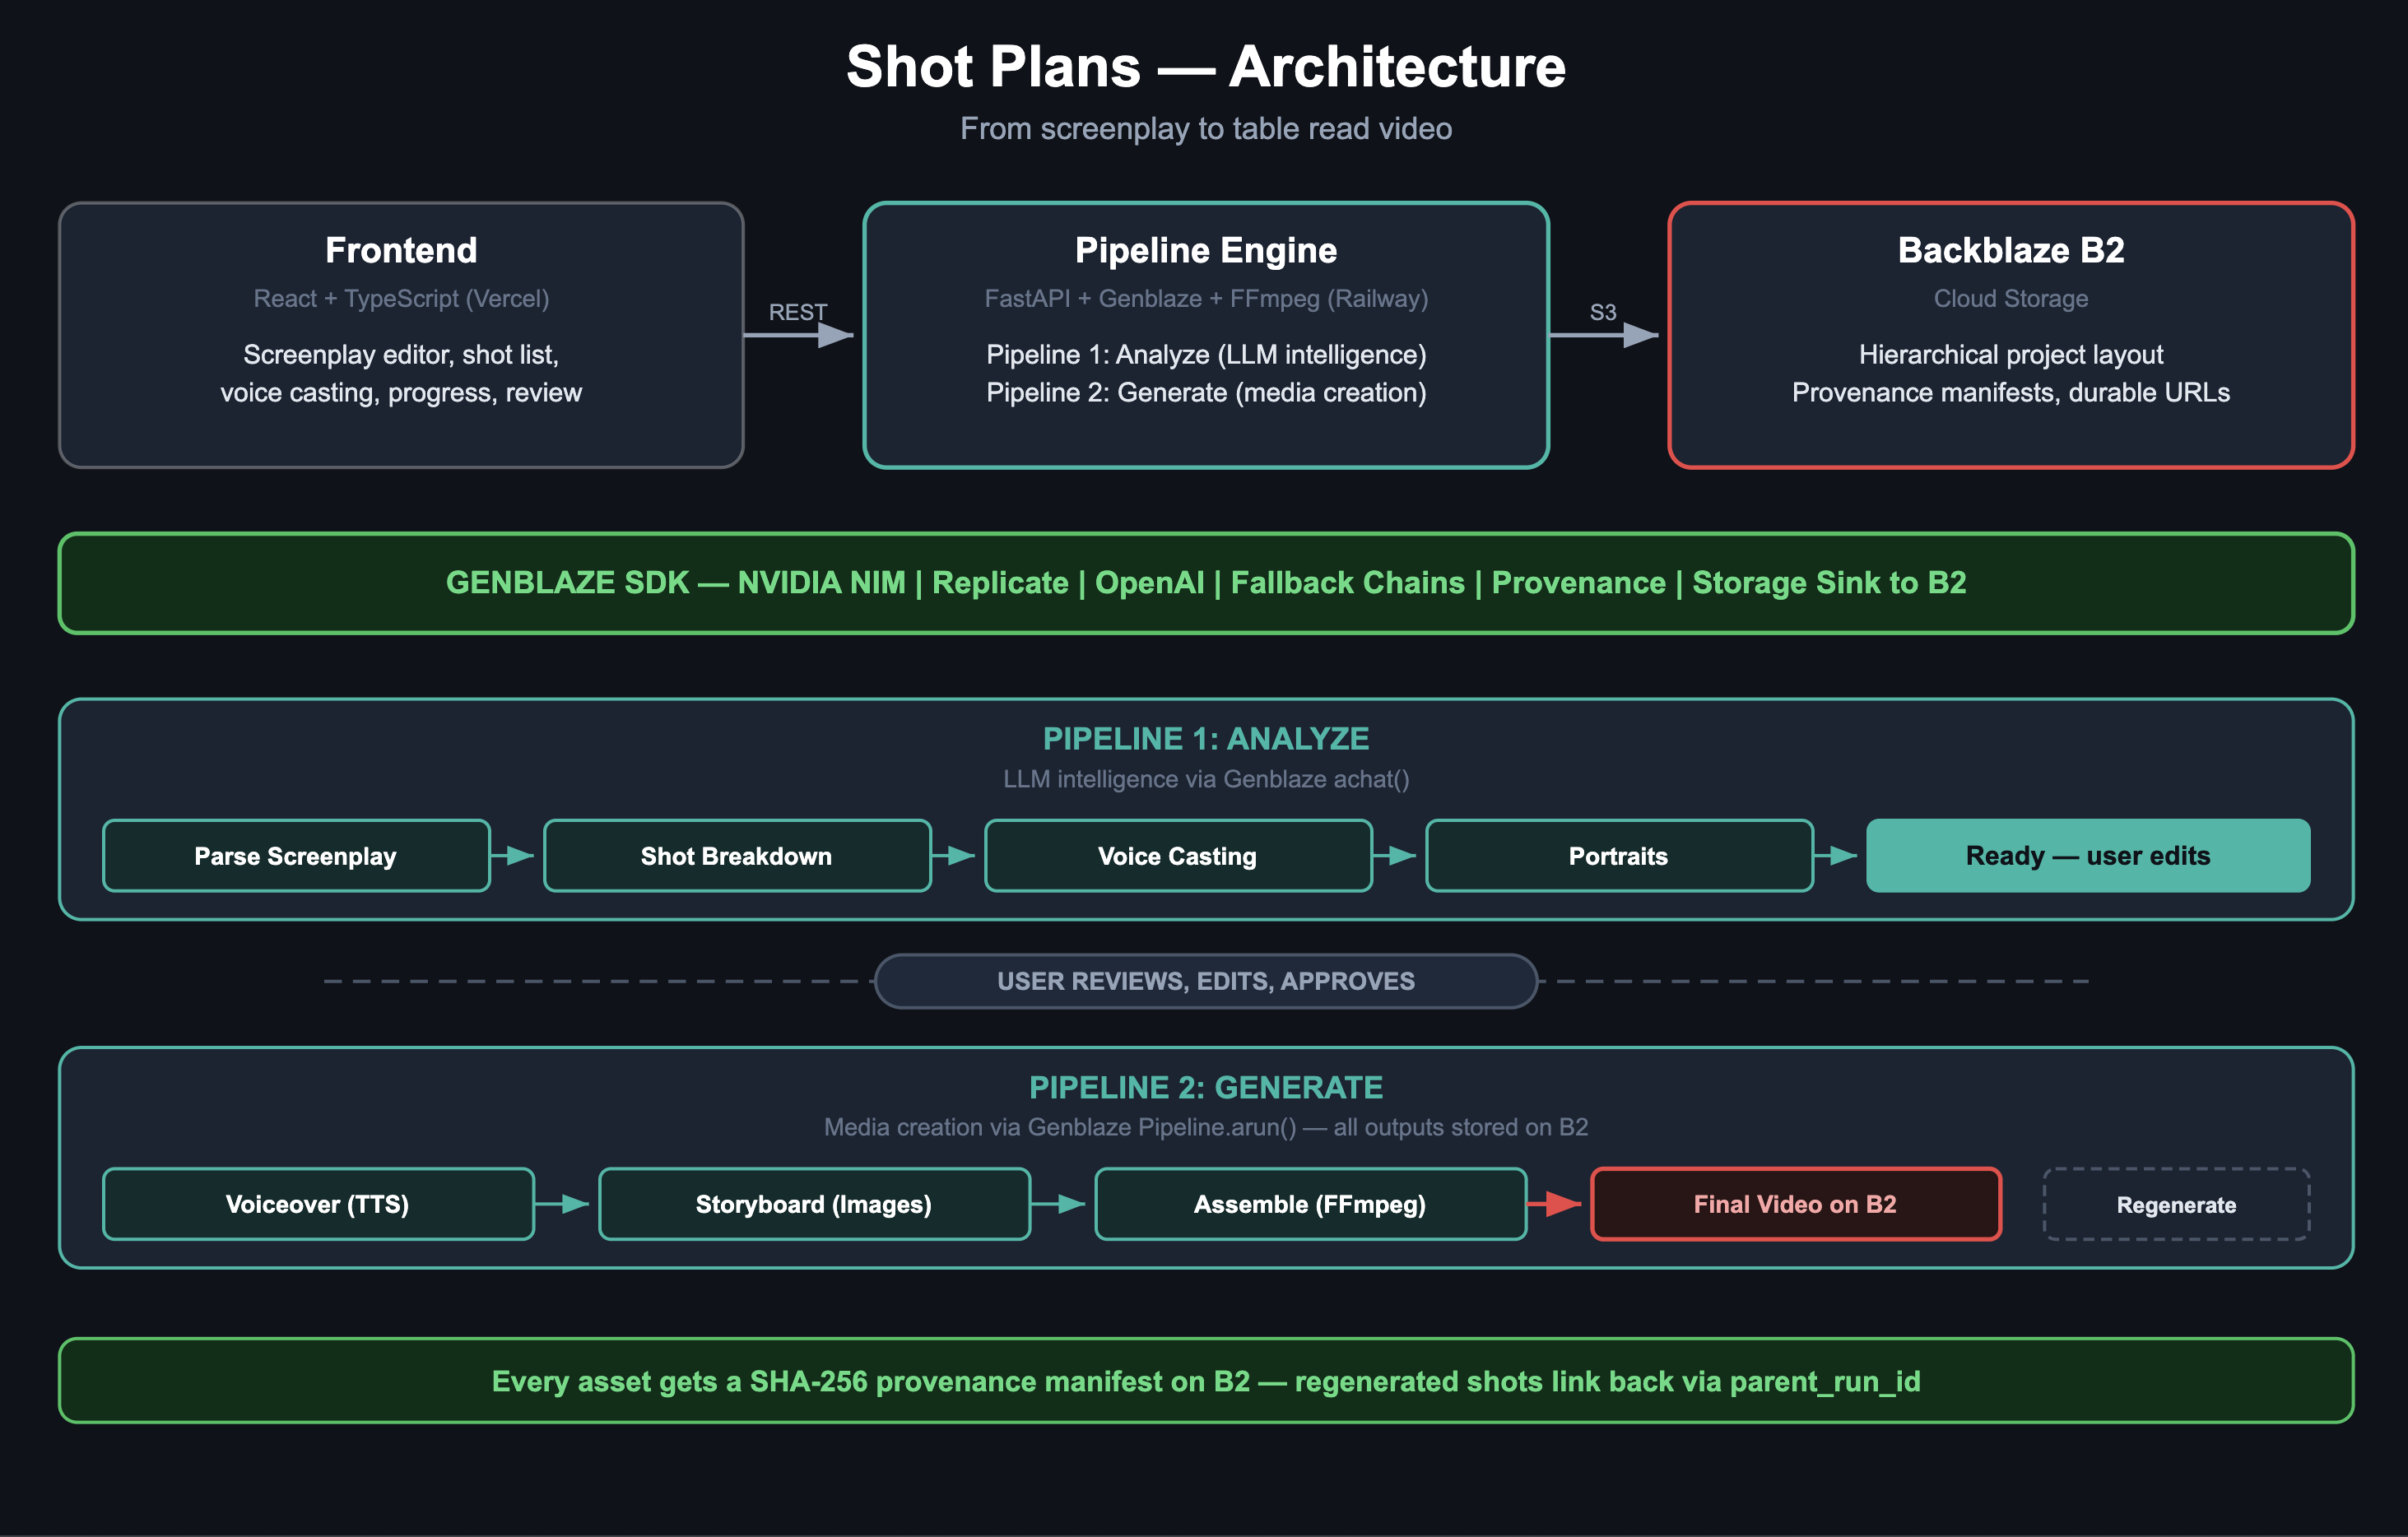2408x1537 pixels.
Task: Click the SHA-256 provenance manifest banner
Action: click(1206, 1381)
